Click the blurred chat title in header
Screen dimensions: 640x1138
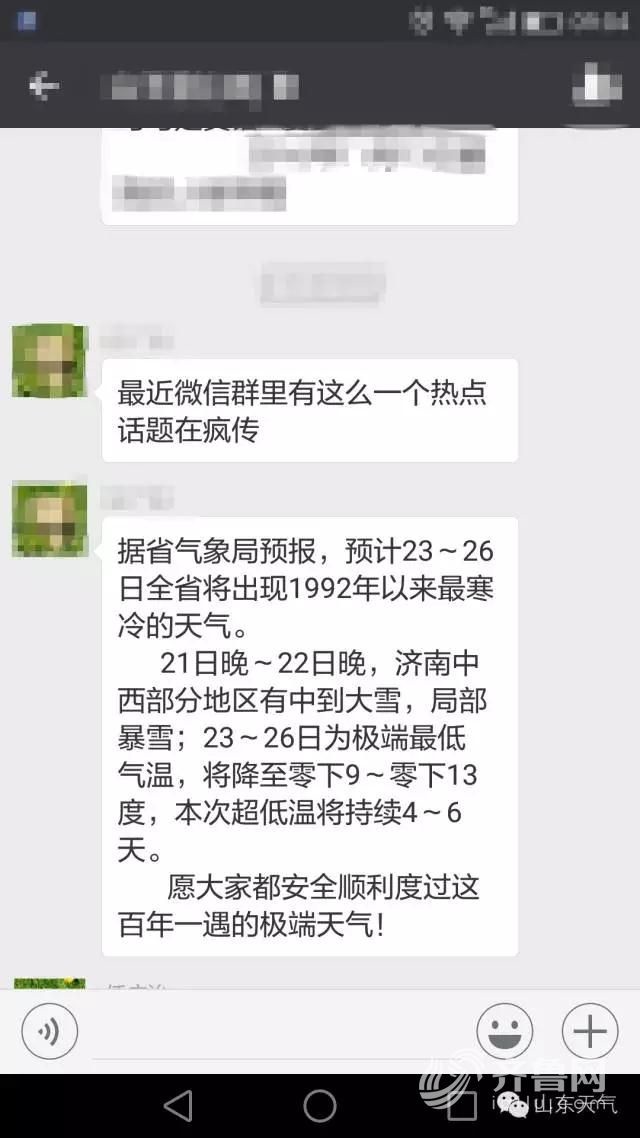(200, 87)
